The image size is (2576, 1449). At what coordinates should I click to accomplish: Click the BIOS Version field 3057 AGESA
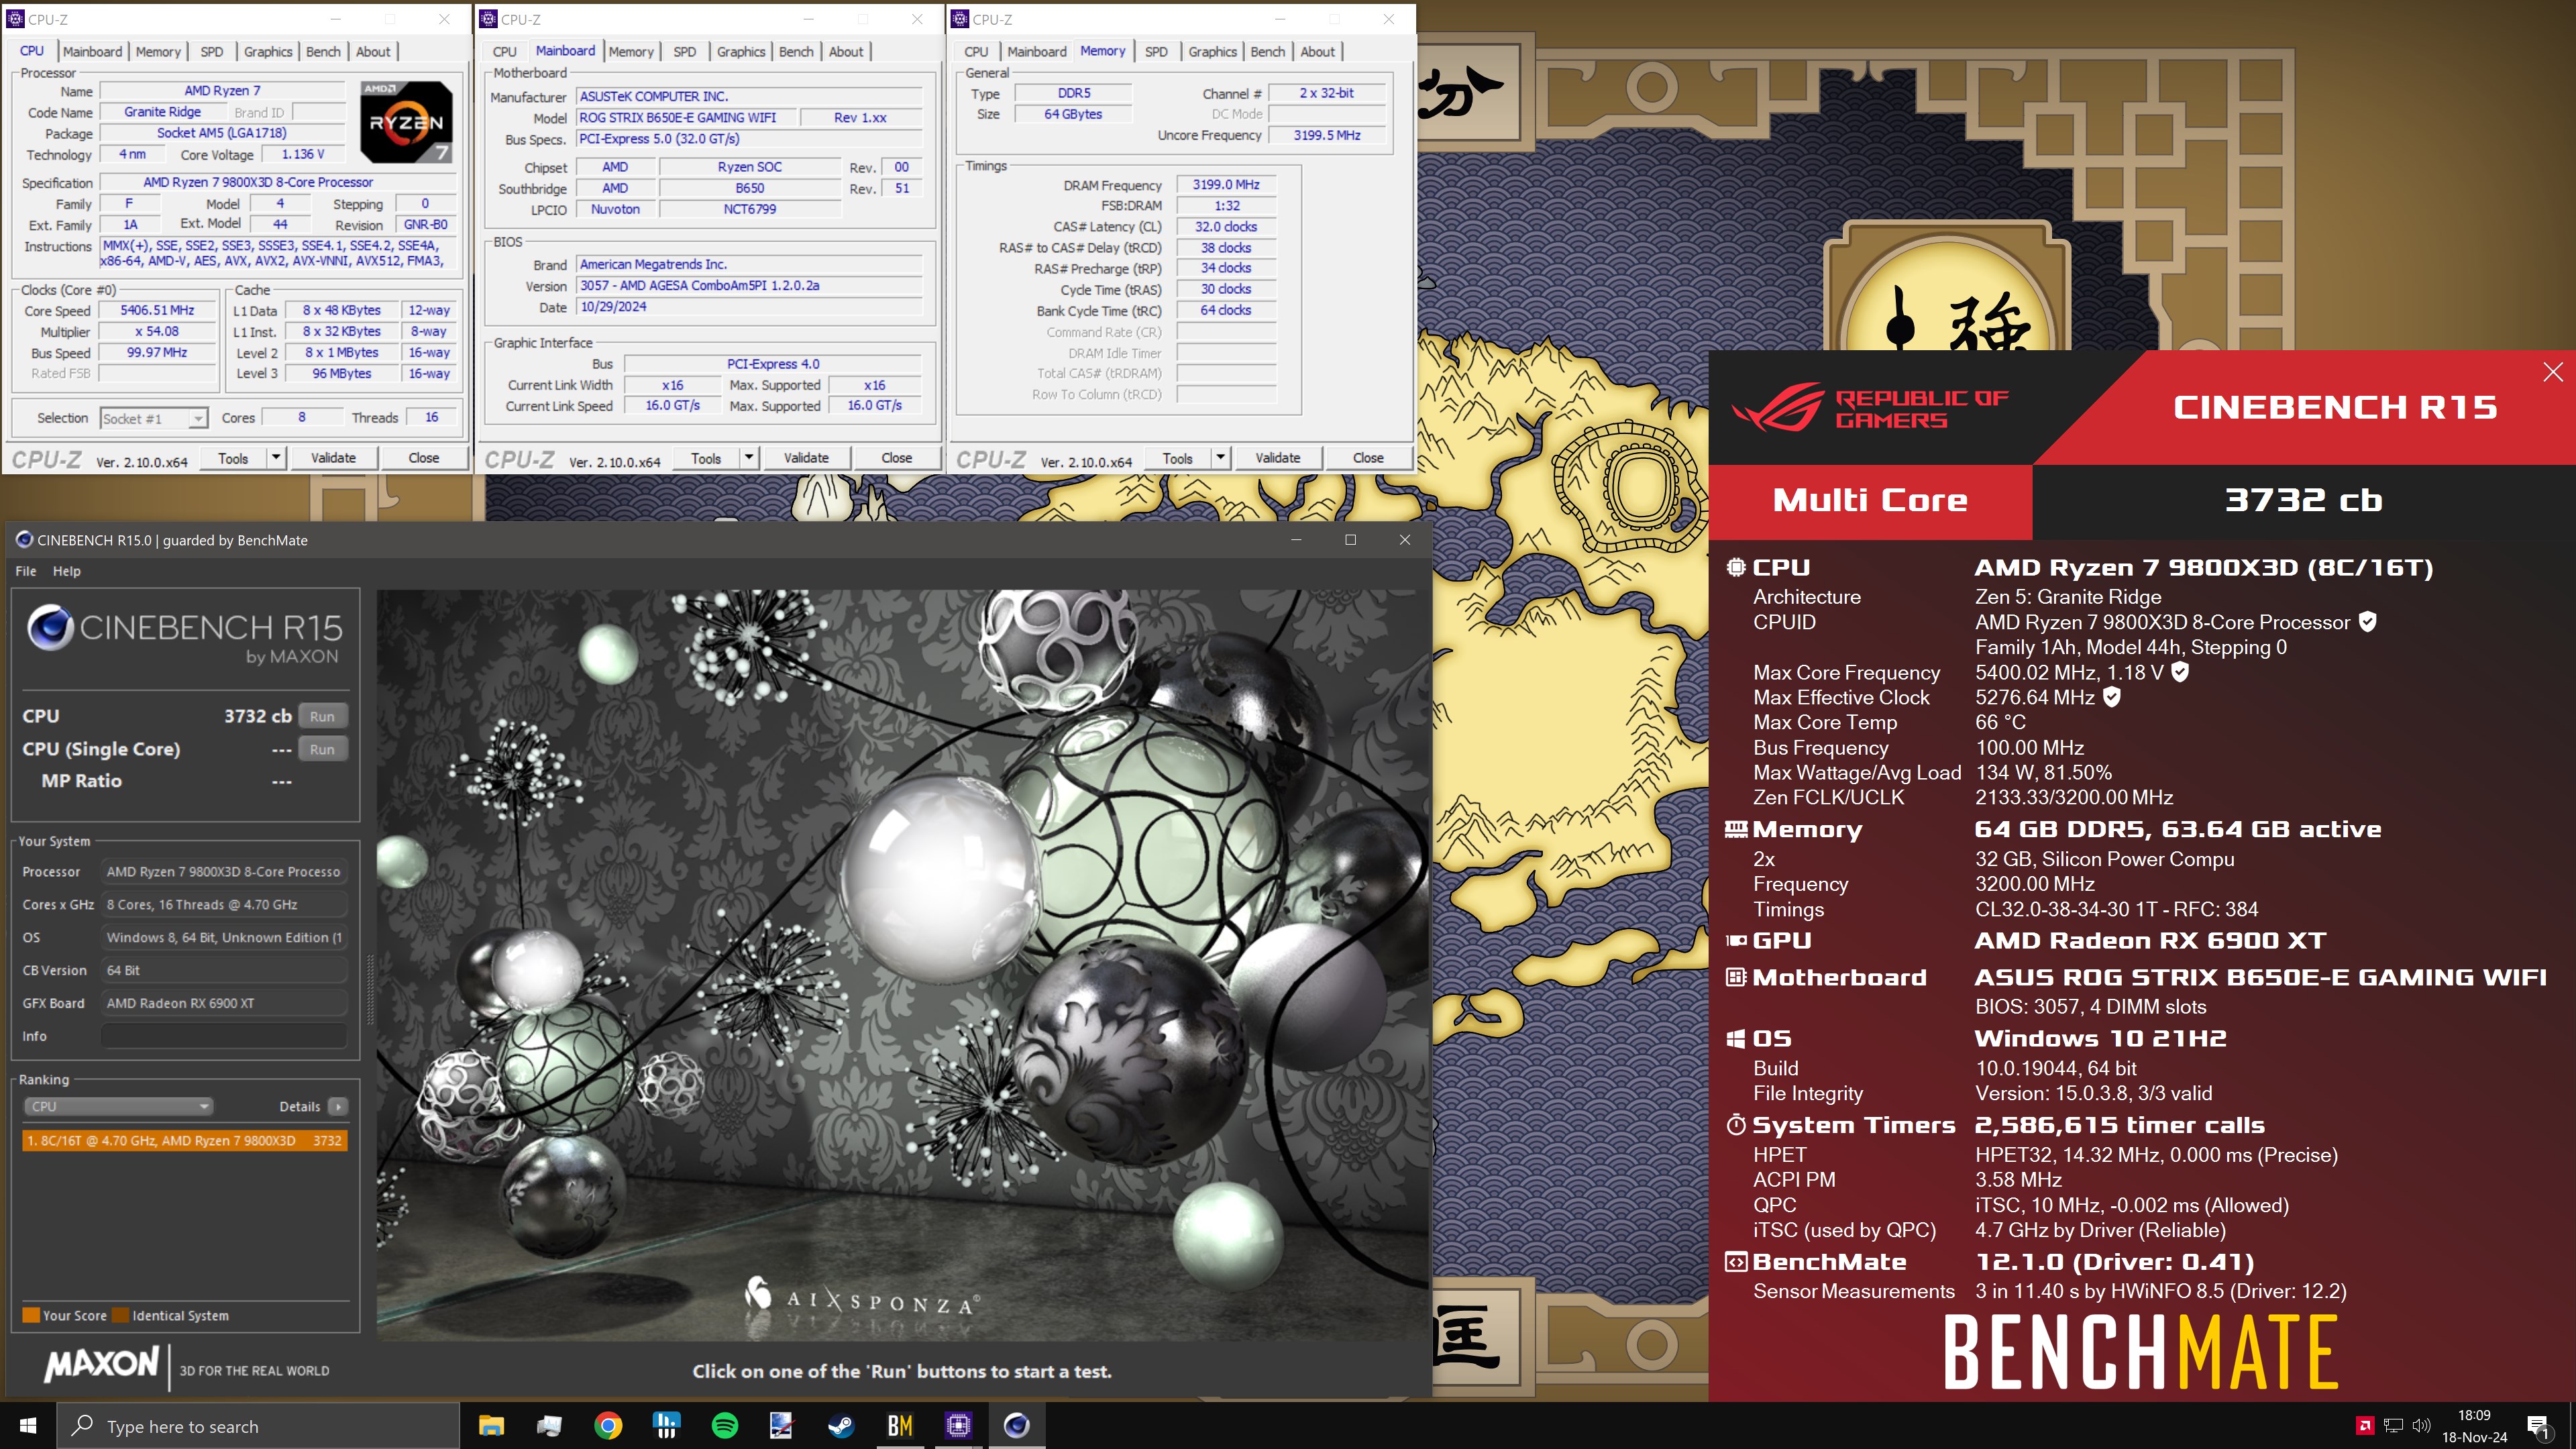point(750,285)
